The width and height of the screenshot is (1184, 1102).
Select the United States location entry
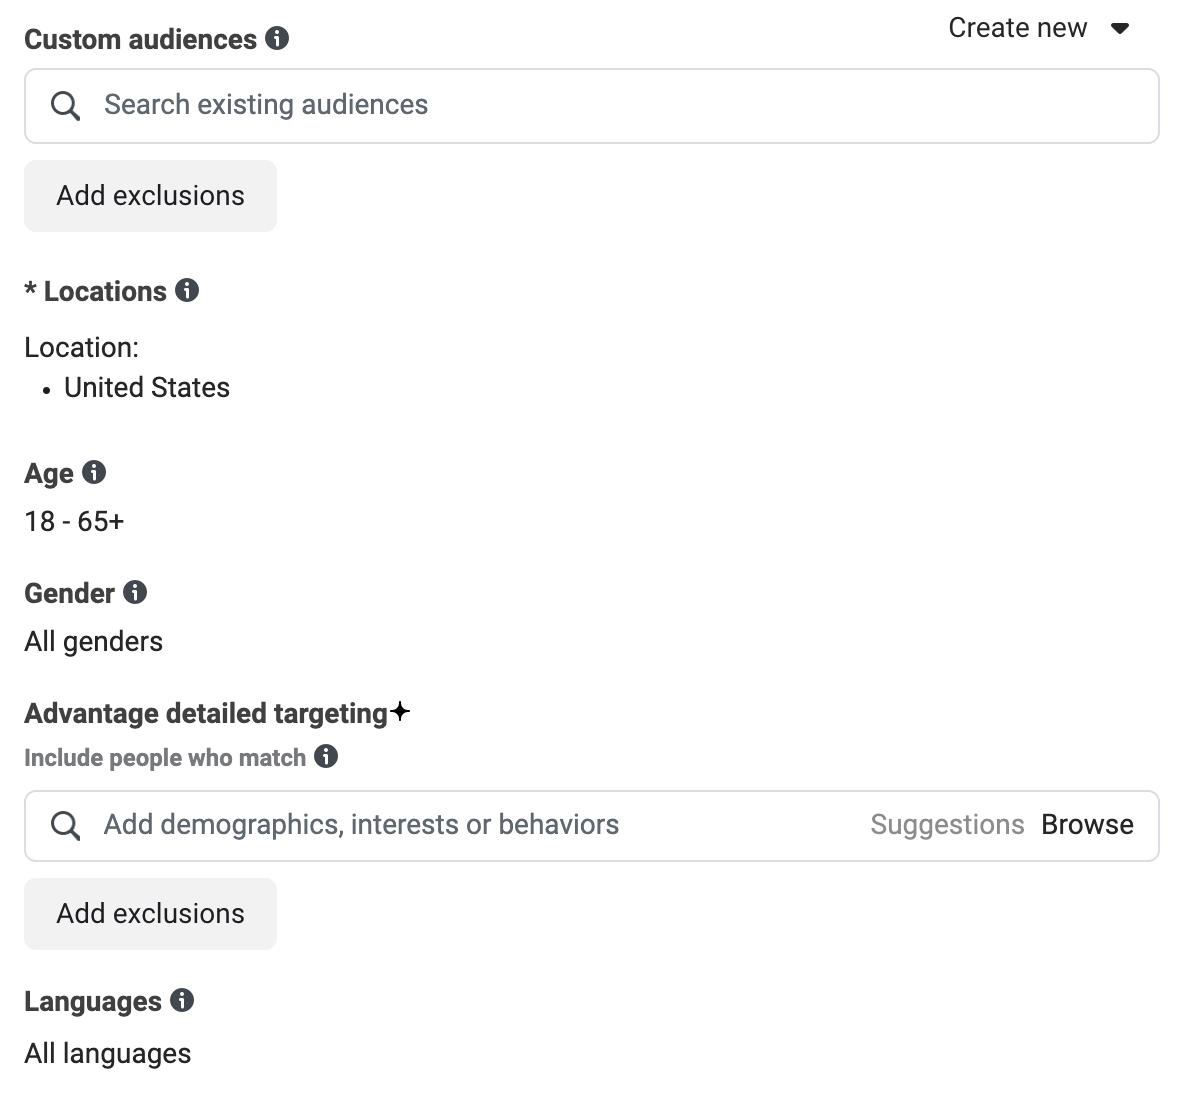click(146, 387)
